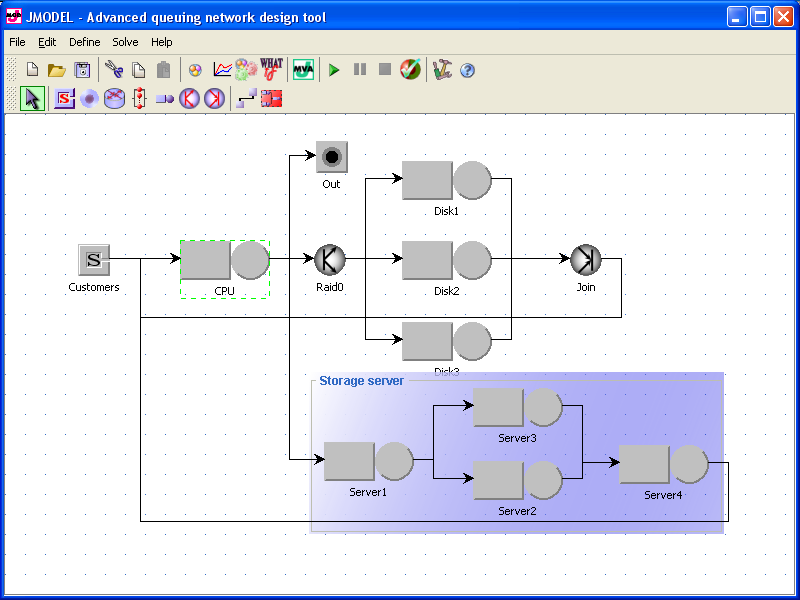Open the Solve menu
This screenshot has width=800, height=600.
click(x=125, y=42)
